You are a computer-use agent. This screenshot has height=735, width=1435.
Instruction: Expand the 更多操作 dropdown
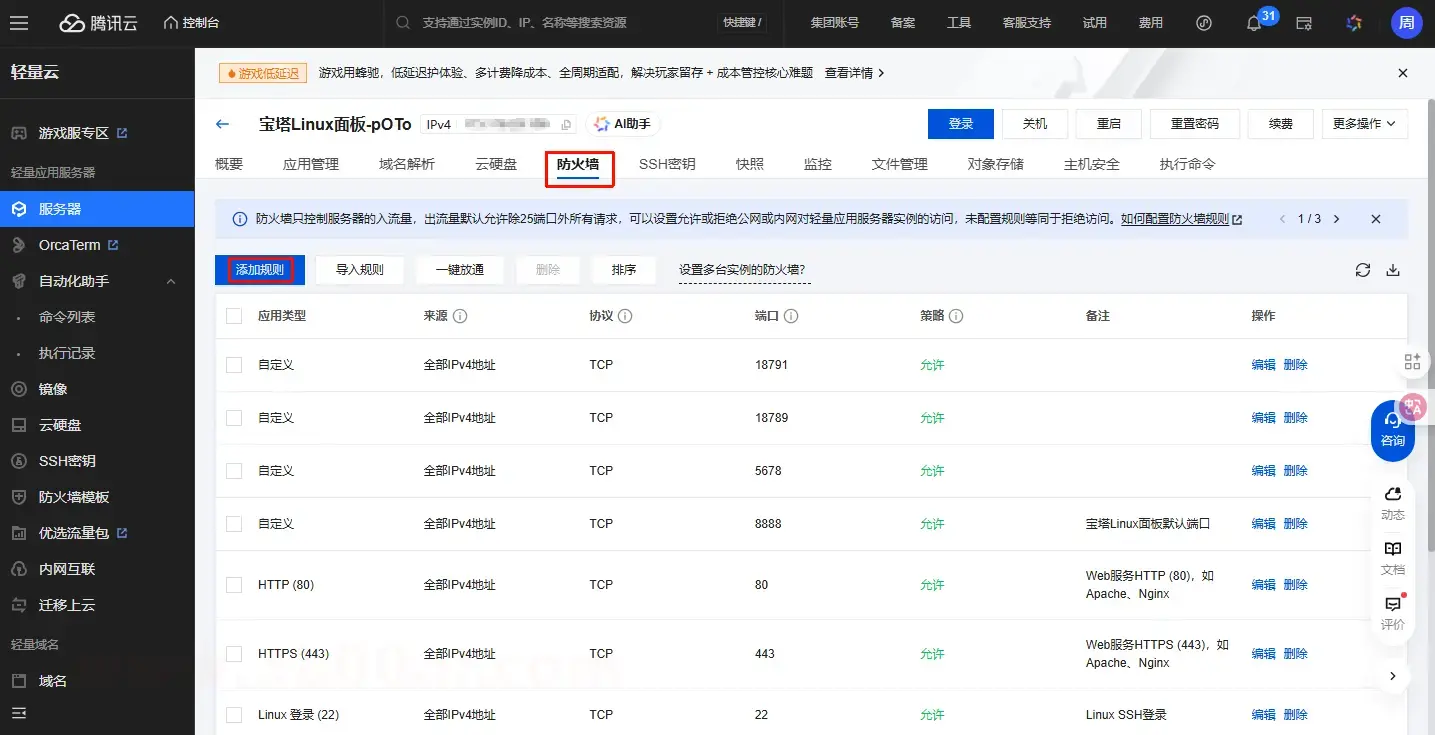tap(1364, 124)
